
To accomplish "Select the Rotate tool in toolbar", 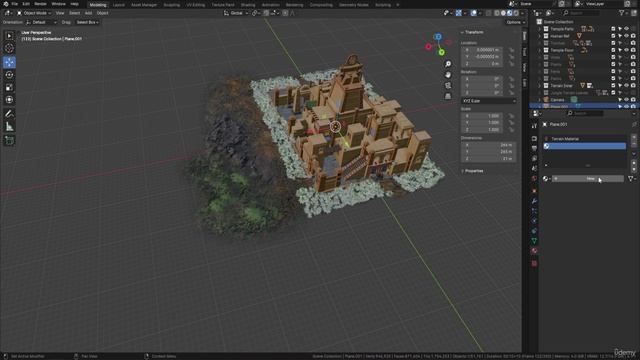I will 9,75.
